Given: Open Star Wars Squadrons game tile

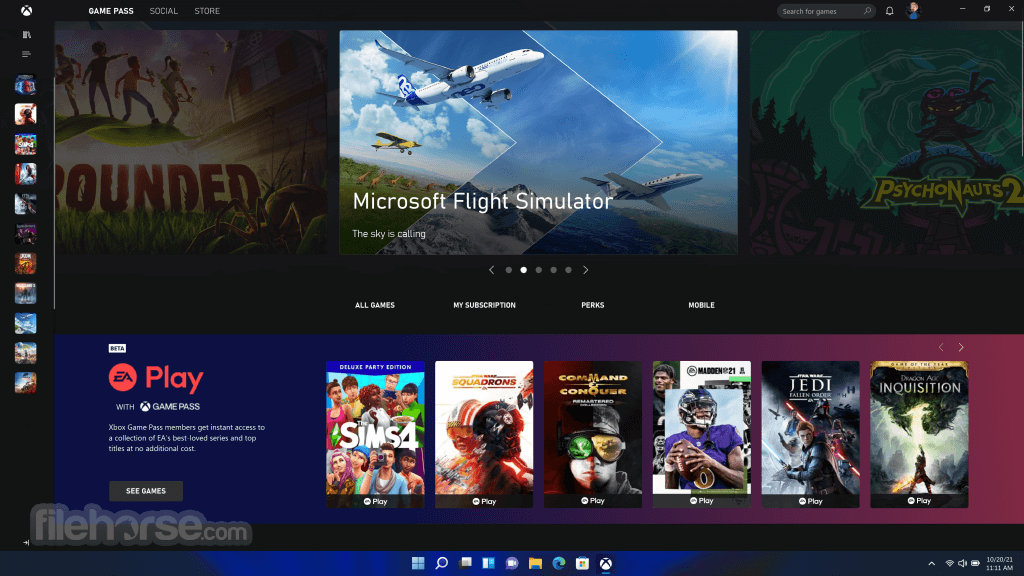Looking at the screenshot, I should (484, 434).
